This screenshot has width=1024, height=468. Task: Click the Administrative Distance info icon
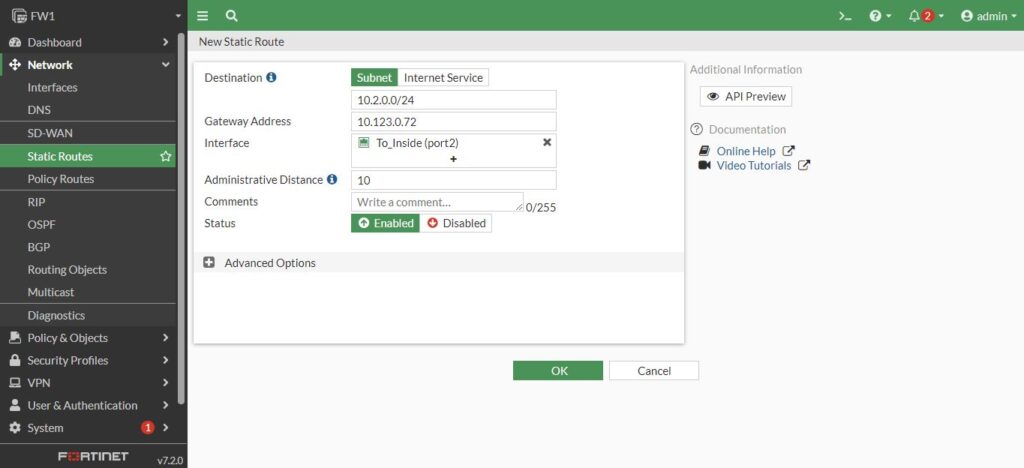click(x=332, y=180)
